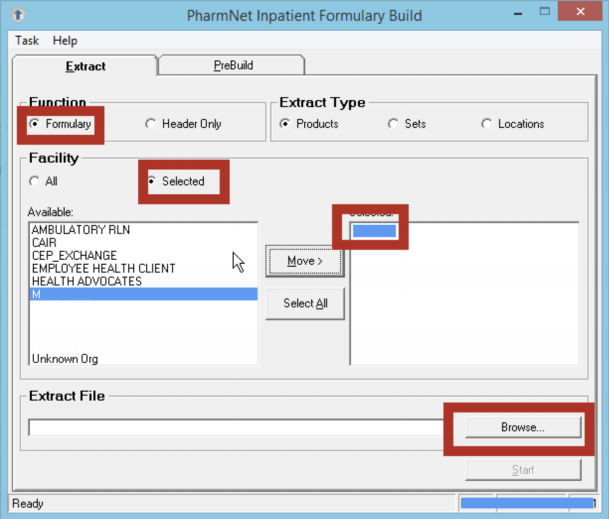Pick CEP_EXCHANGE in Available list

tap(74, 255)
